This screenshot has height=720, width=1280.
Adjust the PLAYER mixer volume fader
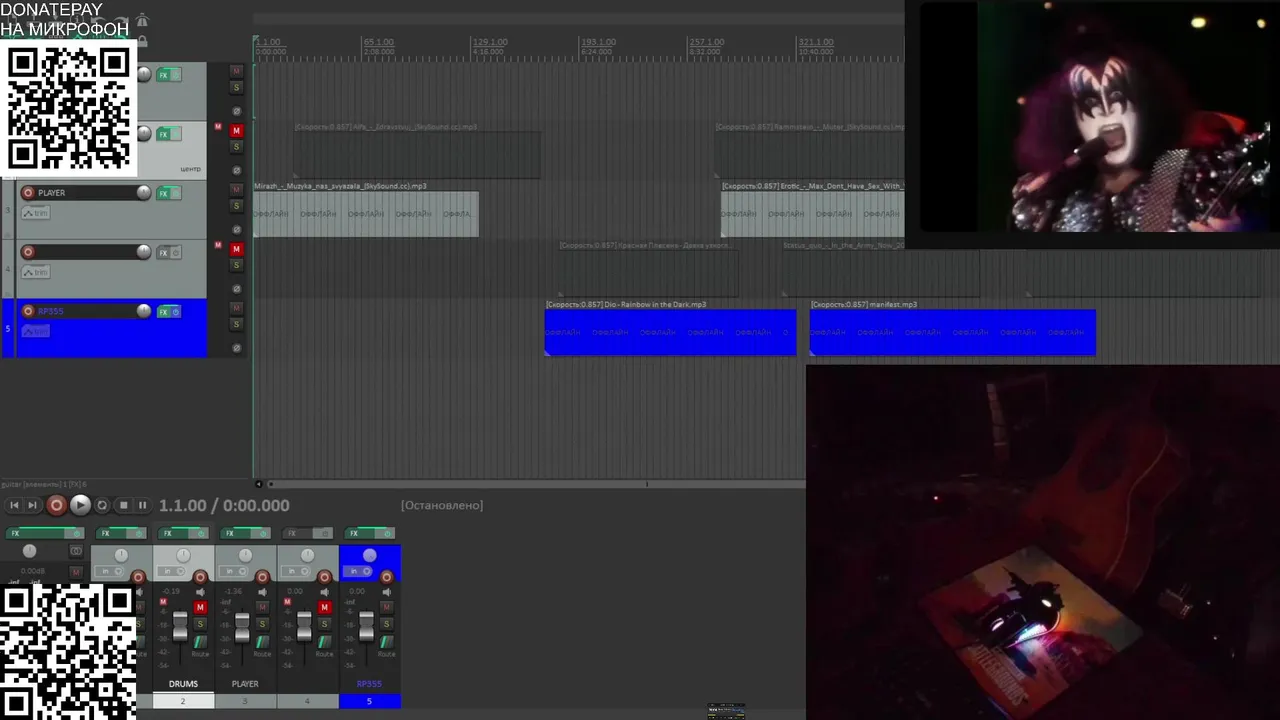coord(242,627)
